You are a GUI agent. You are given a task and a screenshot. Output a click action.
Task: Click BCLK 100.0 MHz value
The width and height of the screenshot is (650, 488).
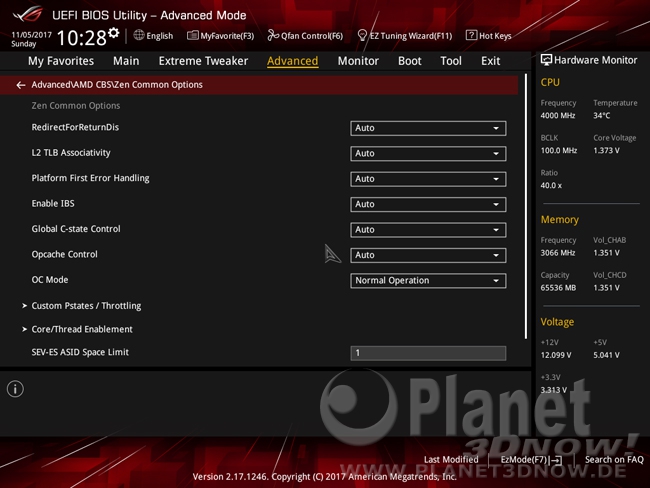pyautogui.click(x=558, y=151)
